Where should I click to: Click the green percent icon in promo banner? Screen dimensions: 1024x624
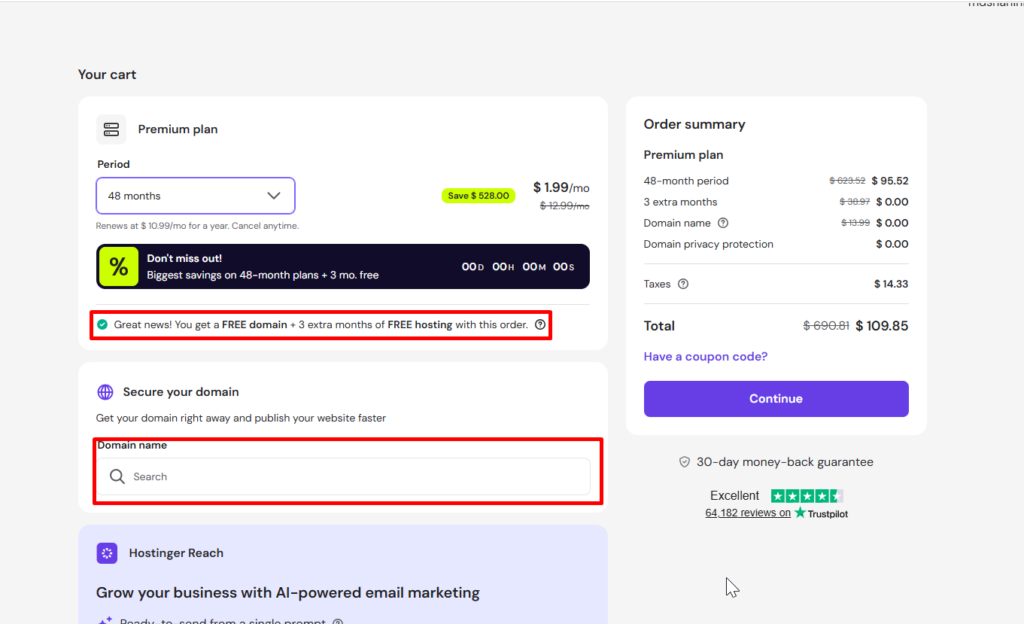pyautogui.click(x=118, y=267)
